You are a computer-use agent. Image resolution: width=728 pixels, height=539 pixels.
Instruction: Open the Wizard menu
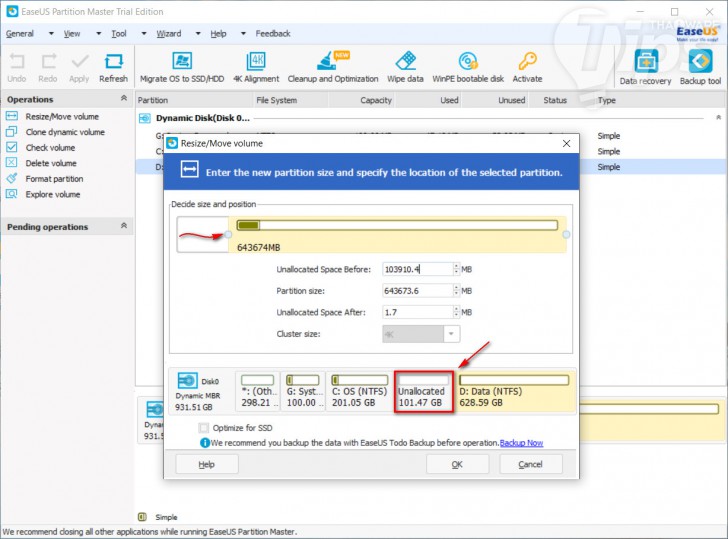169,33
